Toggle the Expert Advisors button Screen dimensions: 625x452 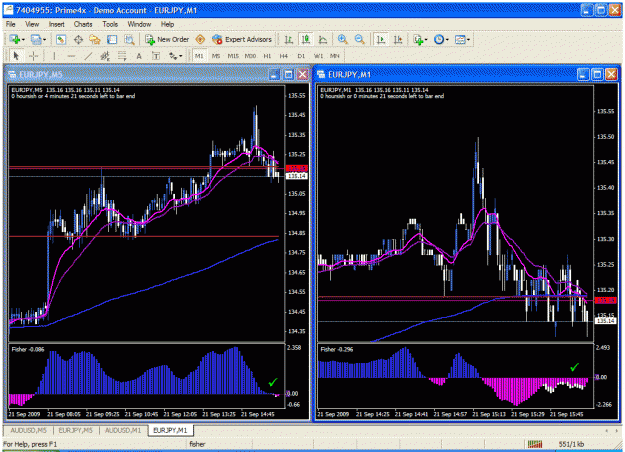242,39
